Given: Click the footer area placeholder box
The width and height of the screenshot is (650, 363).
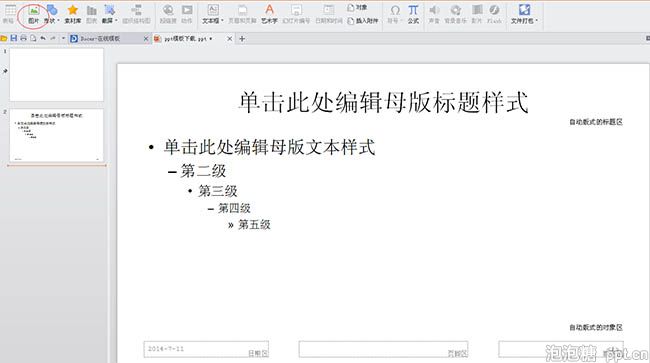Looking at the screenshot, I should [383, 349].
